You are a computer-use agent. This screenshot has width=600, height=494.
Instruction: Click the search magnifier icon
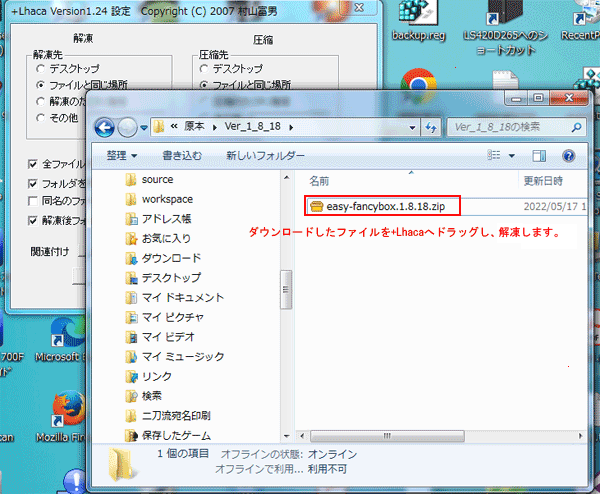point(576,127)
